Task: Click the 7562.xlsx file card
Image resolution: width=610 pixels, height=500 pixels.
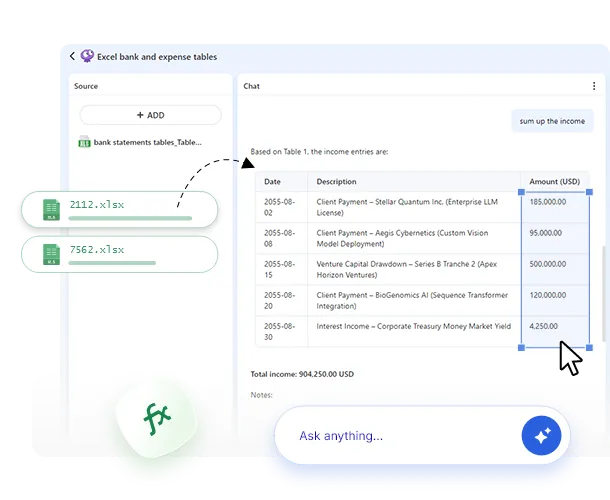Action: pyautogui.click(x=119, y=254)
